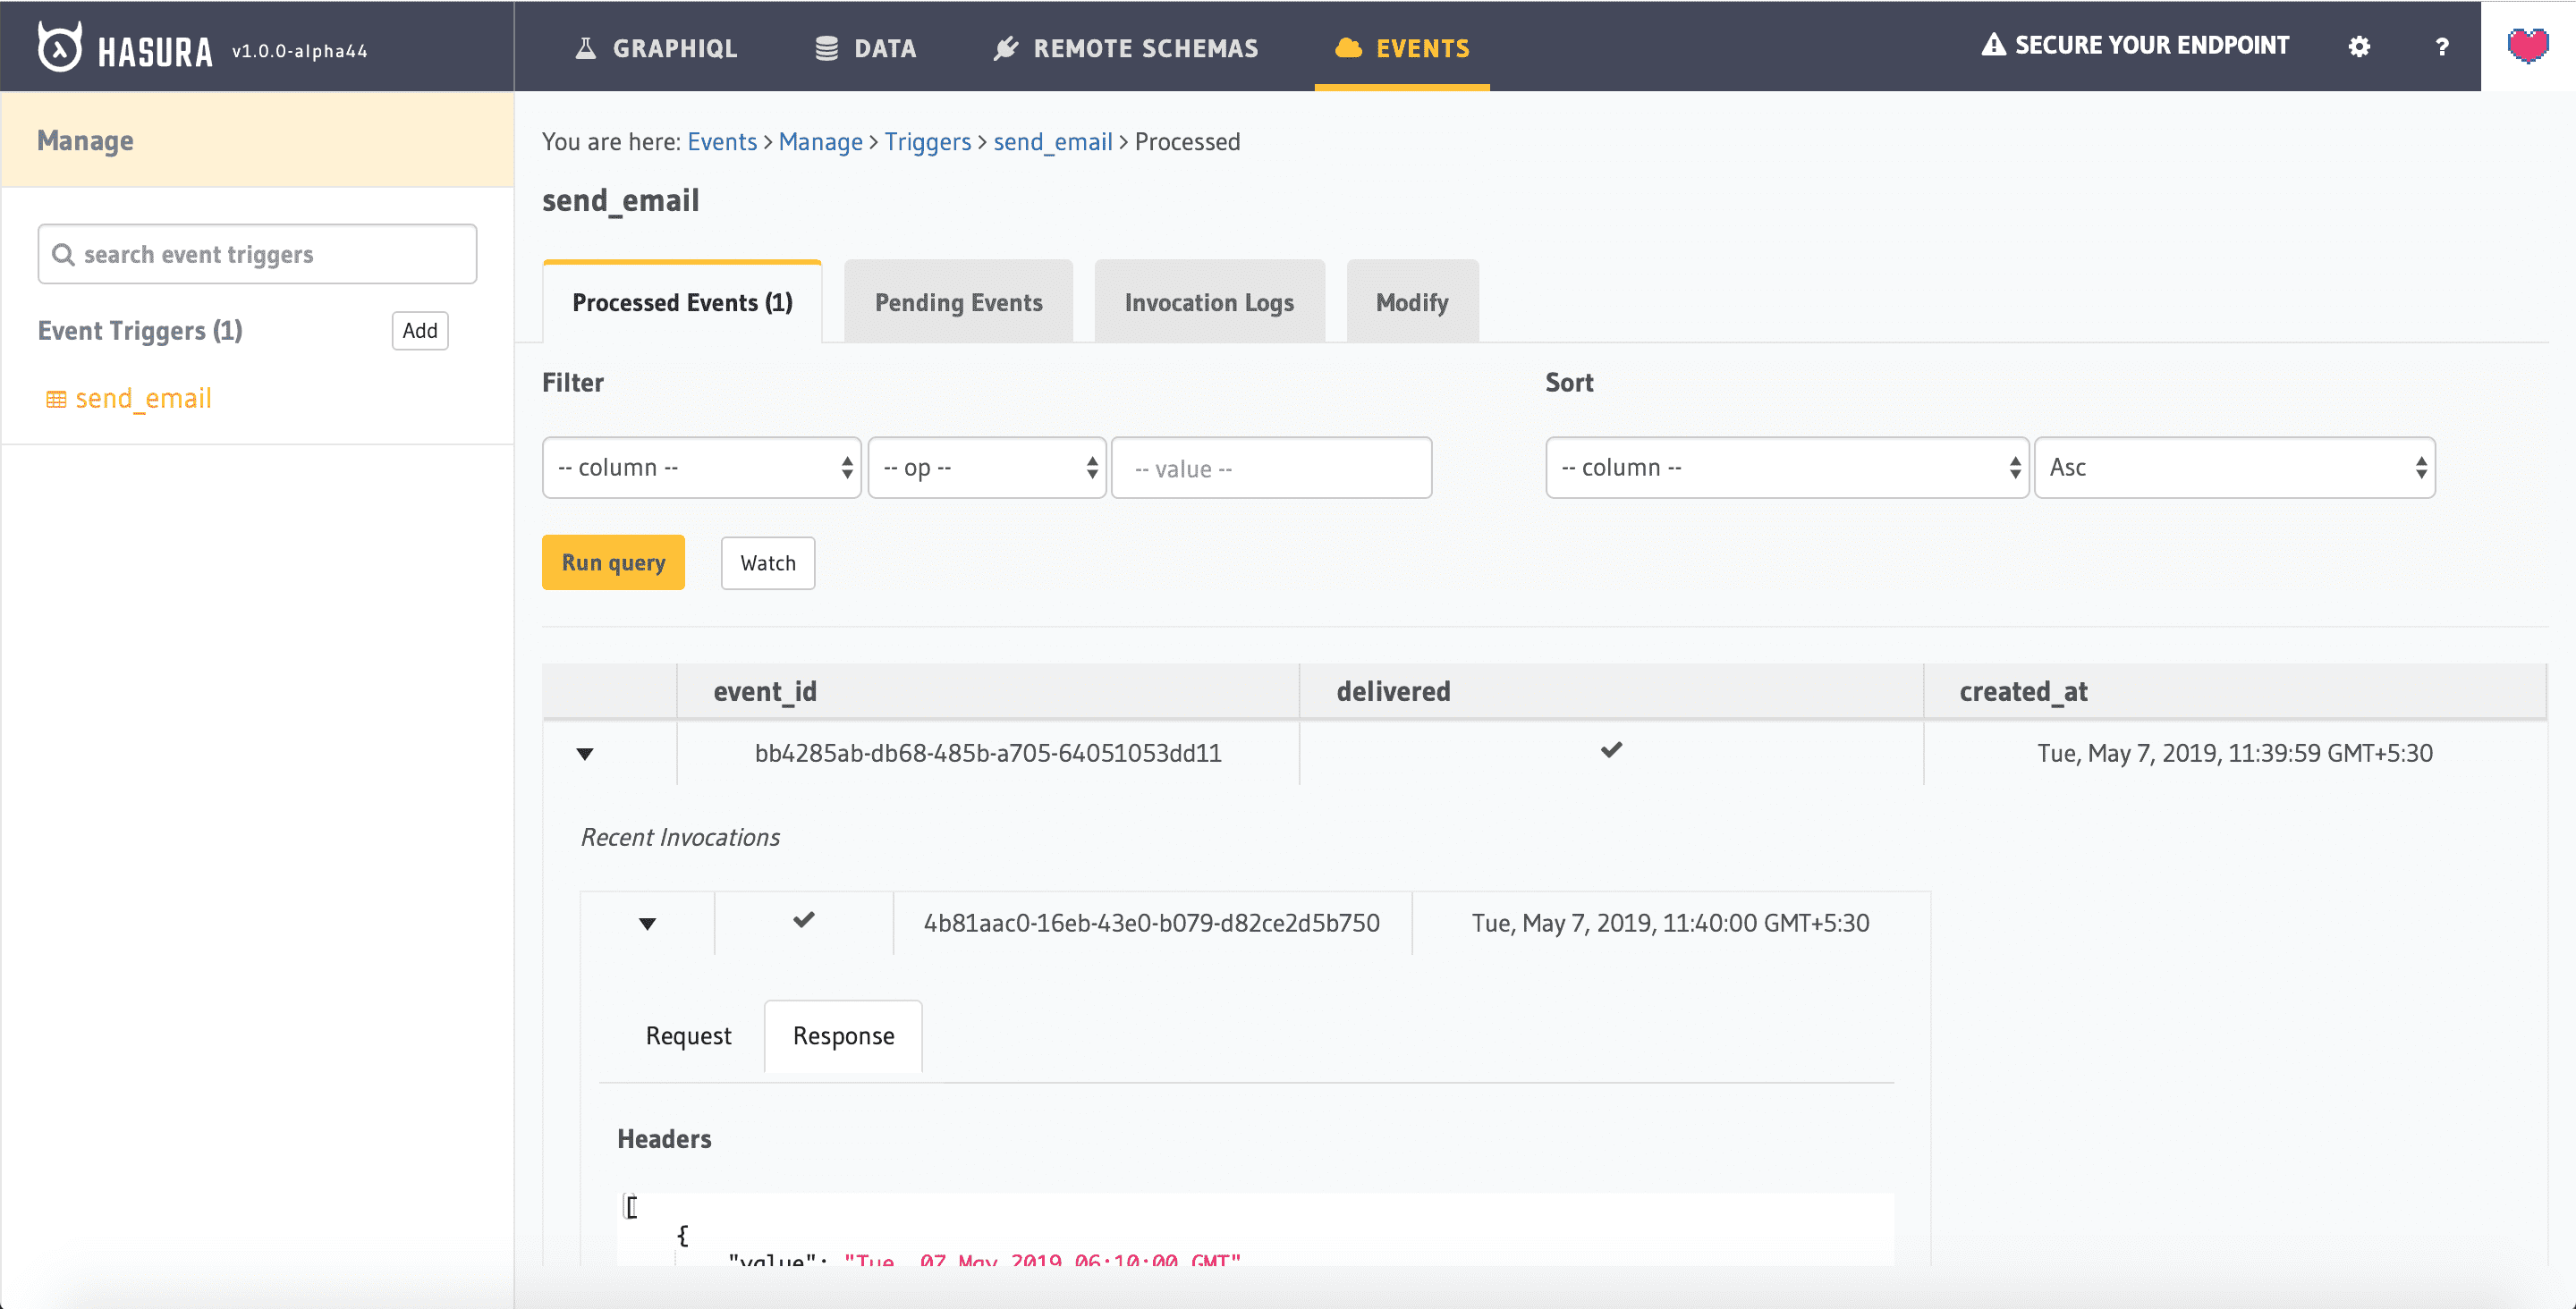Click the Watch button

tap(767, 562)
